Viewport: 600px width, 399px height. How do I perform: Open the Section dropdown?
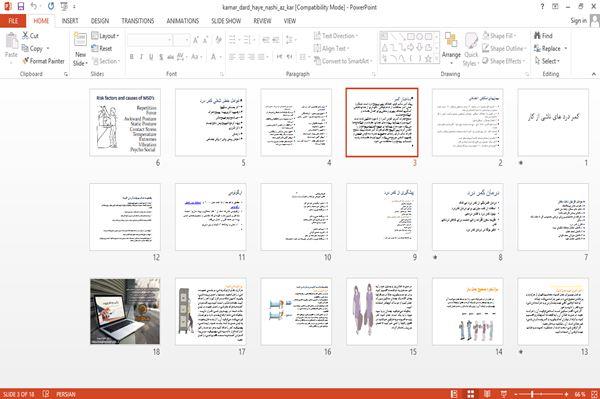105,61
